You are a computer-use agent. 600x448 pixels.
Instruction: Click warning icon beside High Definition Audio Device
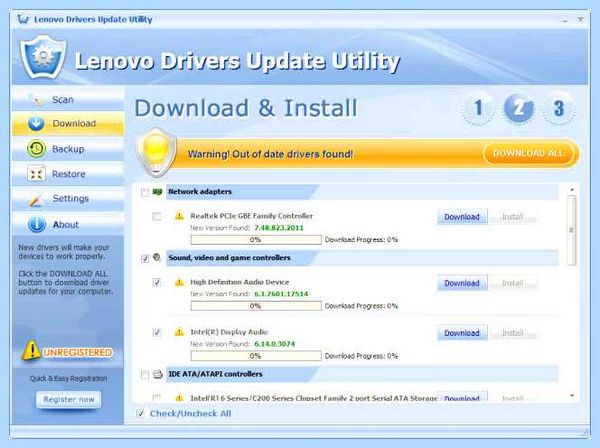[x=179, y=282]
